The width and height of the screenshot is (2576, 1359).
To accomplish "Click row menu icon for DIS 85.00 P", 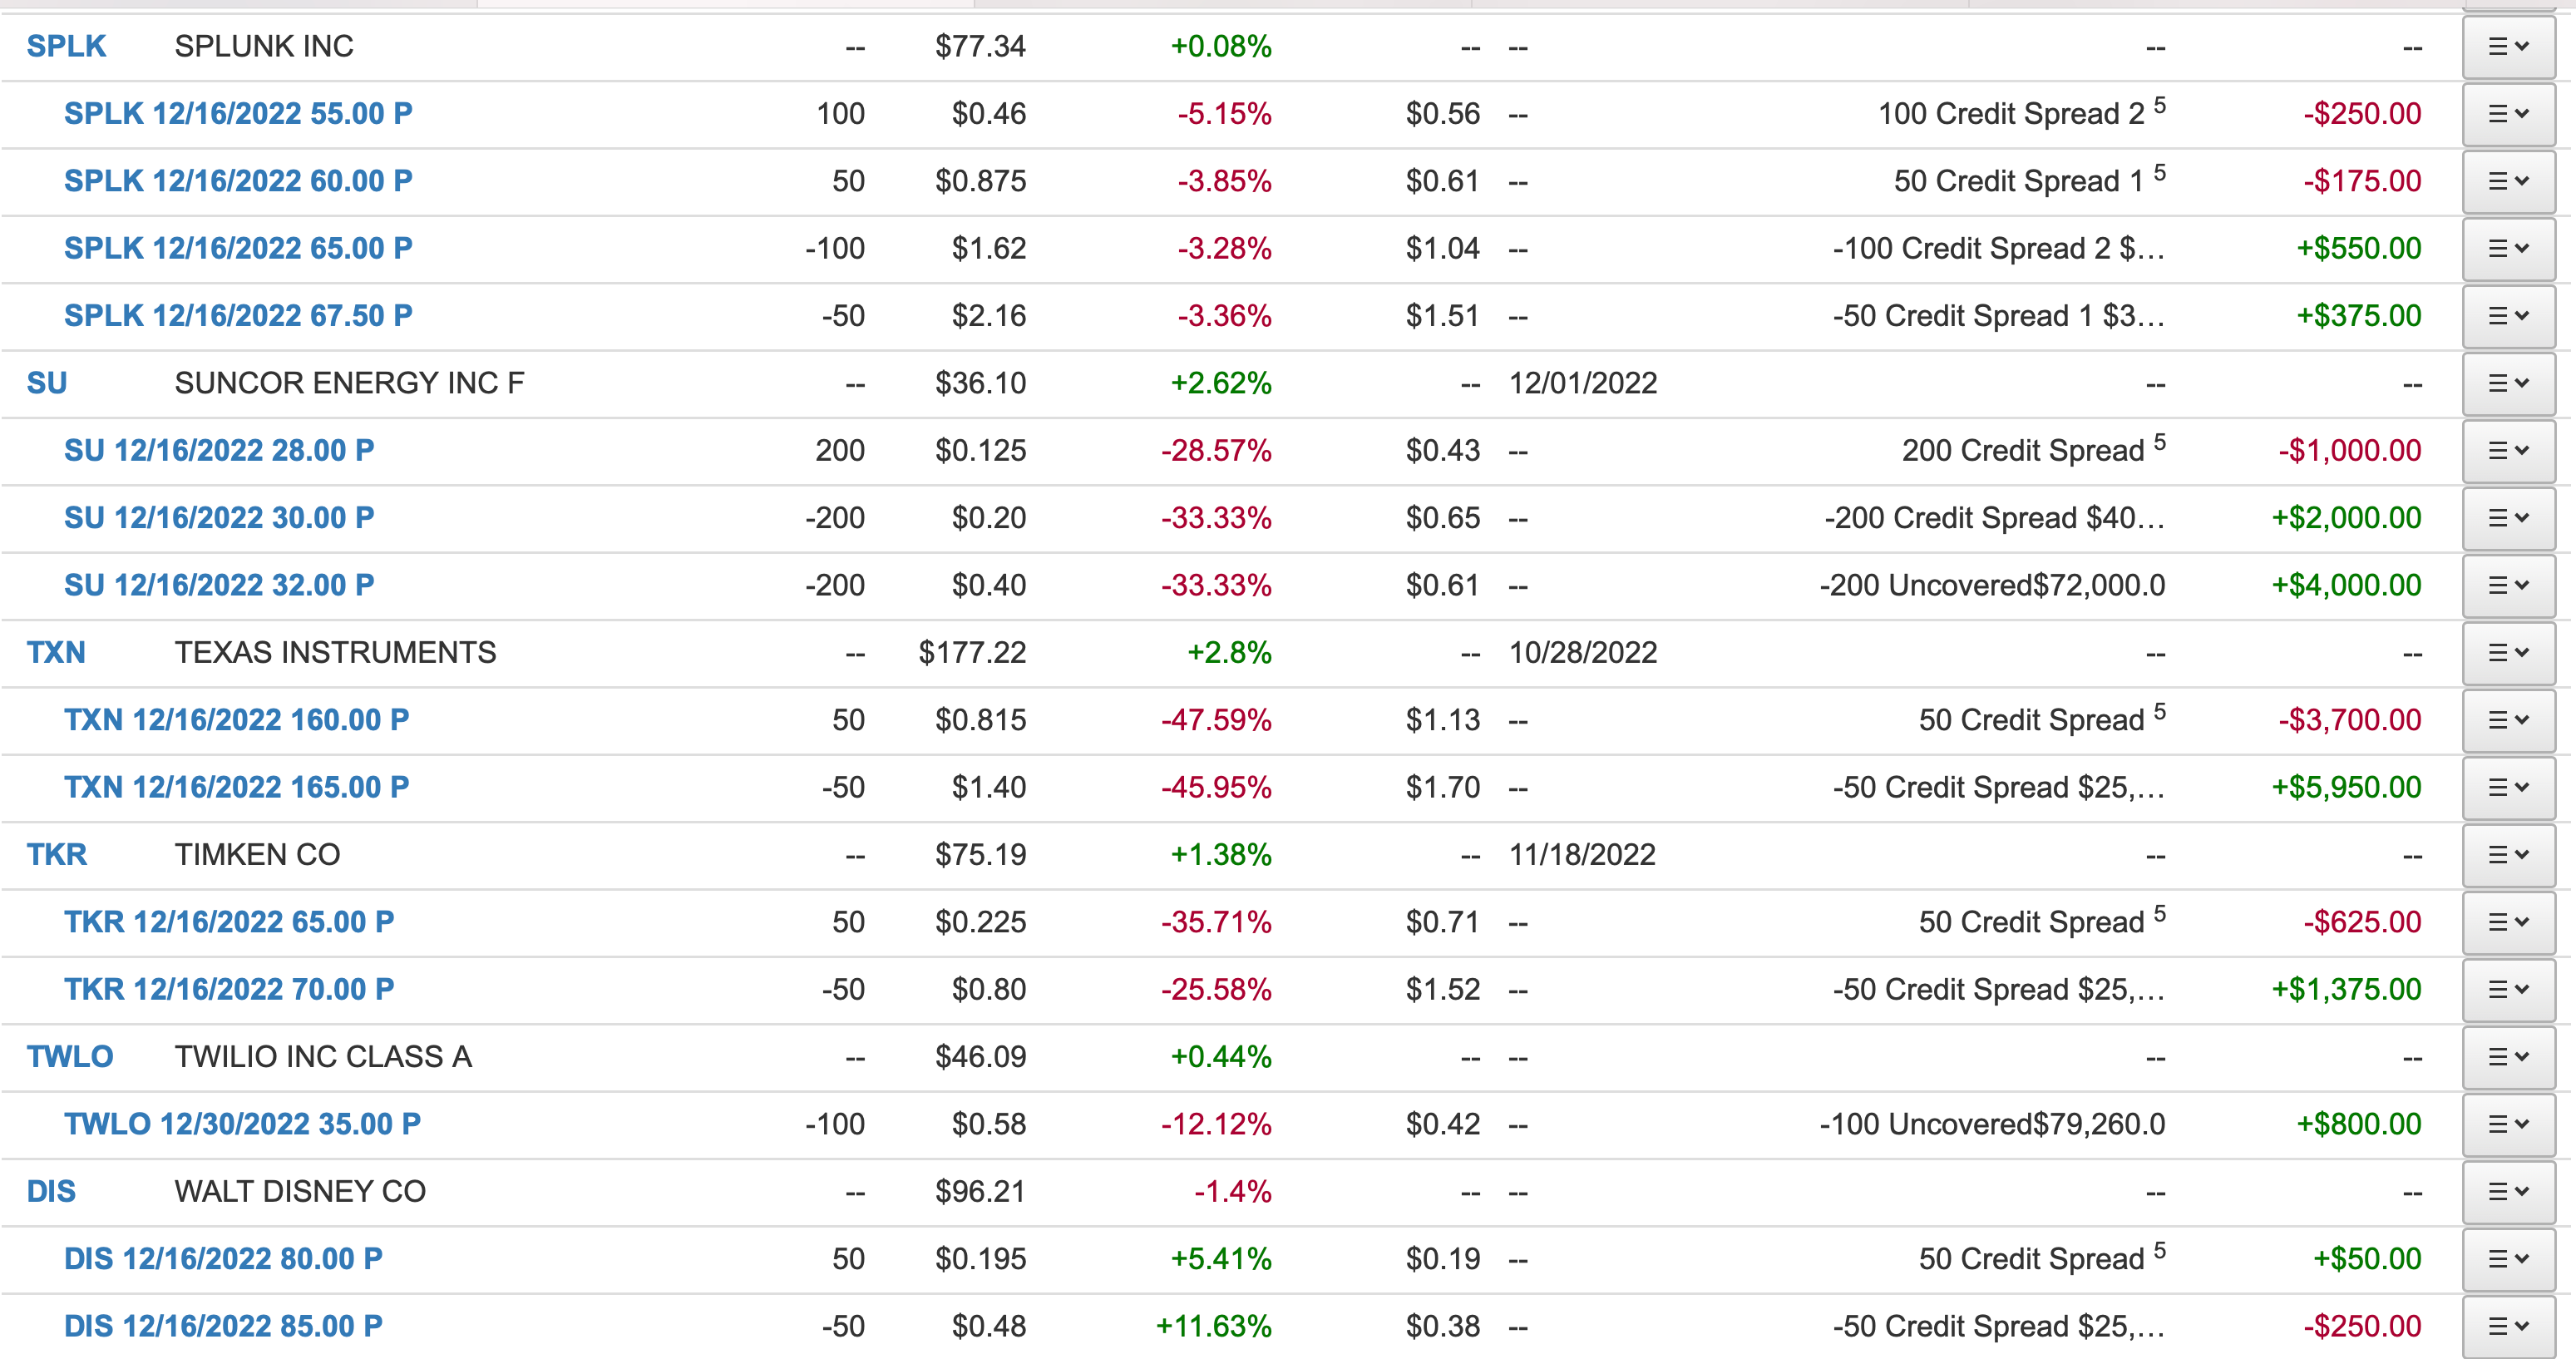I will (x=2508, y=1327).
